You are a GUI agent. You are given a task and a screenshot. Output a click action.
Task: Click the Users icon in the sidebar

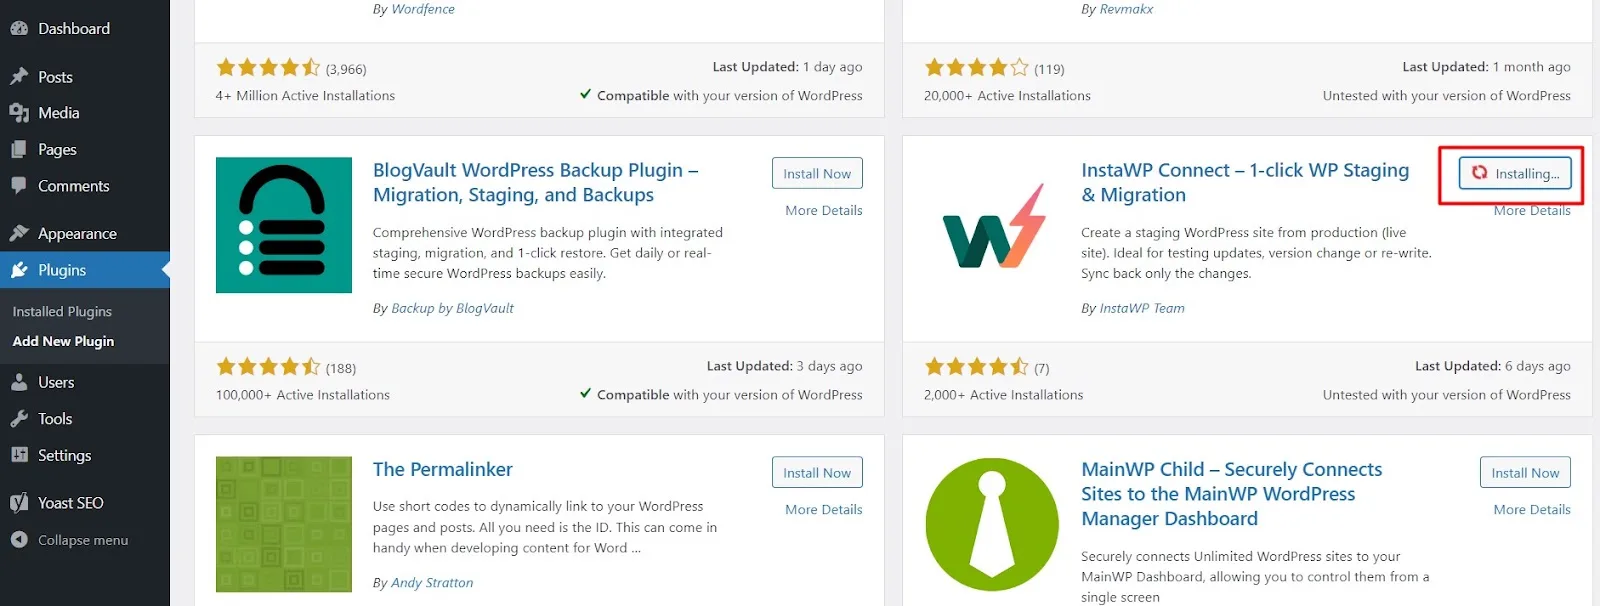pos(19,382)
